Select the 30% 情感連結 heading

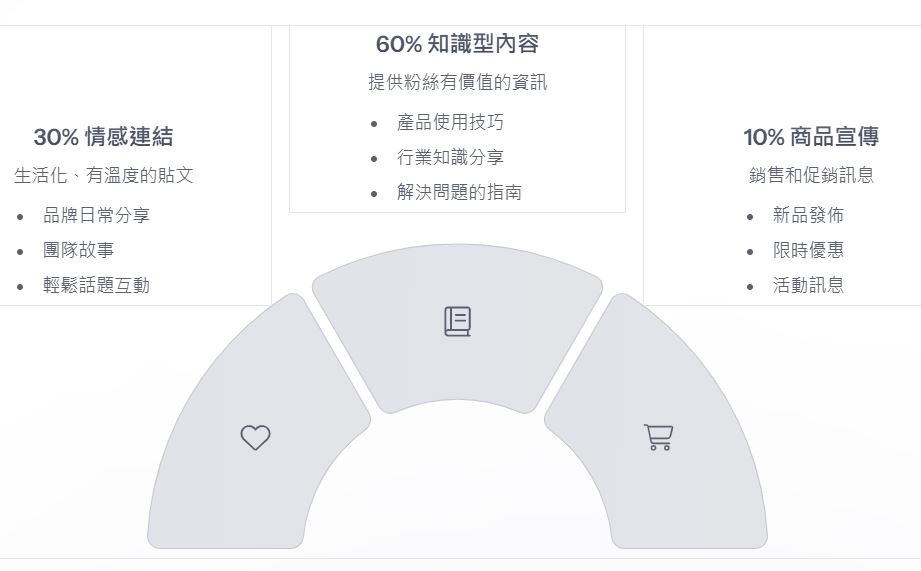pyautogui.click(x=103, y=137)
